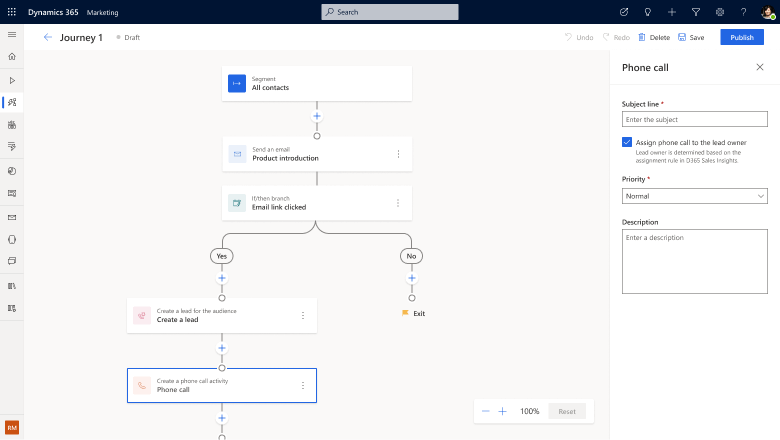The image size is (780, 440).
Task: Open the Dynamics 365 app launcher waffle
Action: pos(12,12)
